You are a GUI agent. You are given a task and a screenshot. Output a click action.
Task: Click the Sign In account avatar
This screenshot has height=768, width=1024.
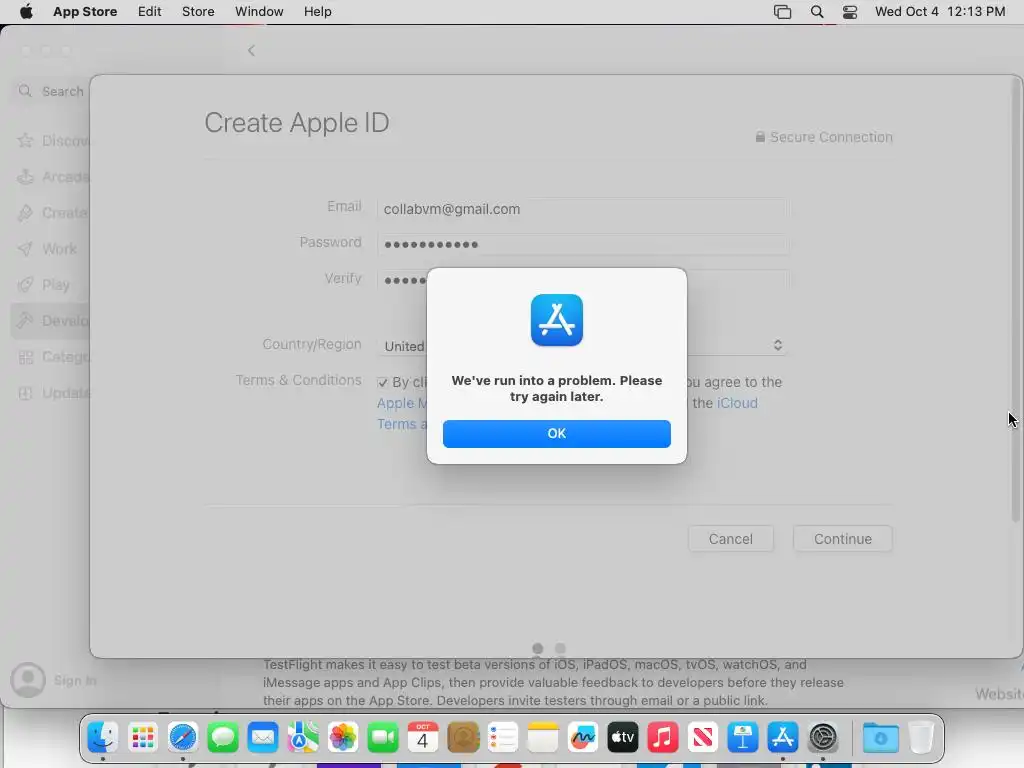click(x=28, y=680)
